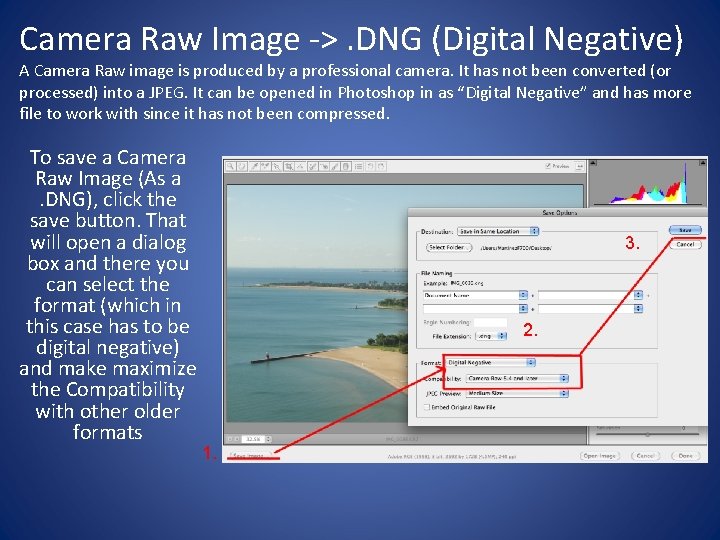The height and width of the screenshot is (540, 720).
Task: Click the Done button
Action: [686, 456]
